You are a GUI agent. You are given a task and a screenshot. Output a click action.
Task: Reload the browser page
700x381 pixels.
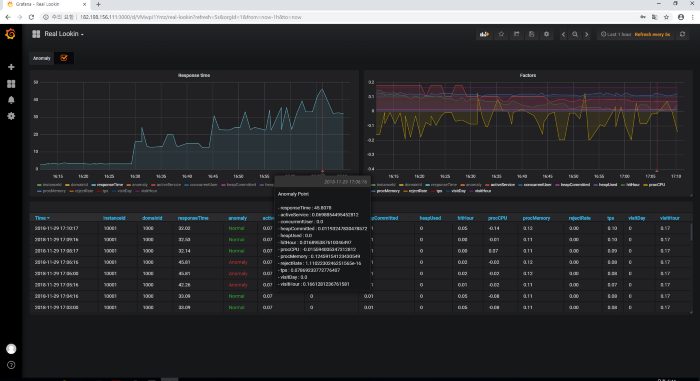point(31,17)
